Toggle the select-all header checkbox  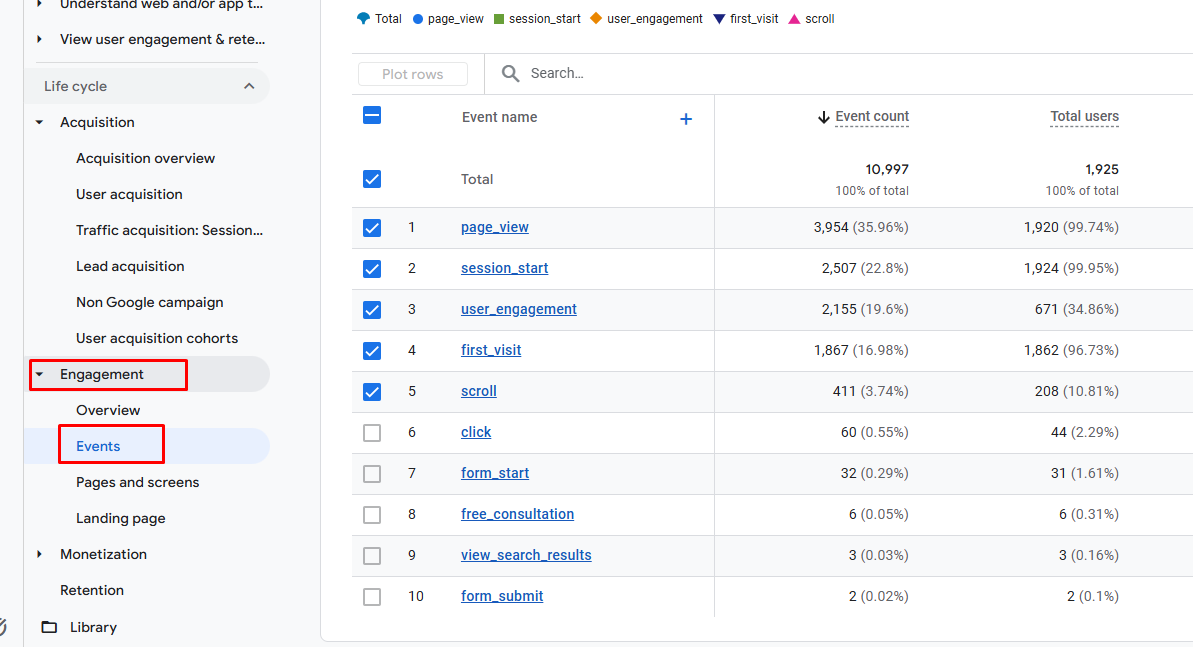click(372, 116)
